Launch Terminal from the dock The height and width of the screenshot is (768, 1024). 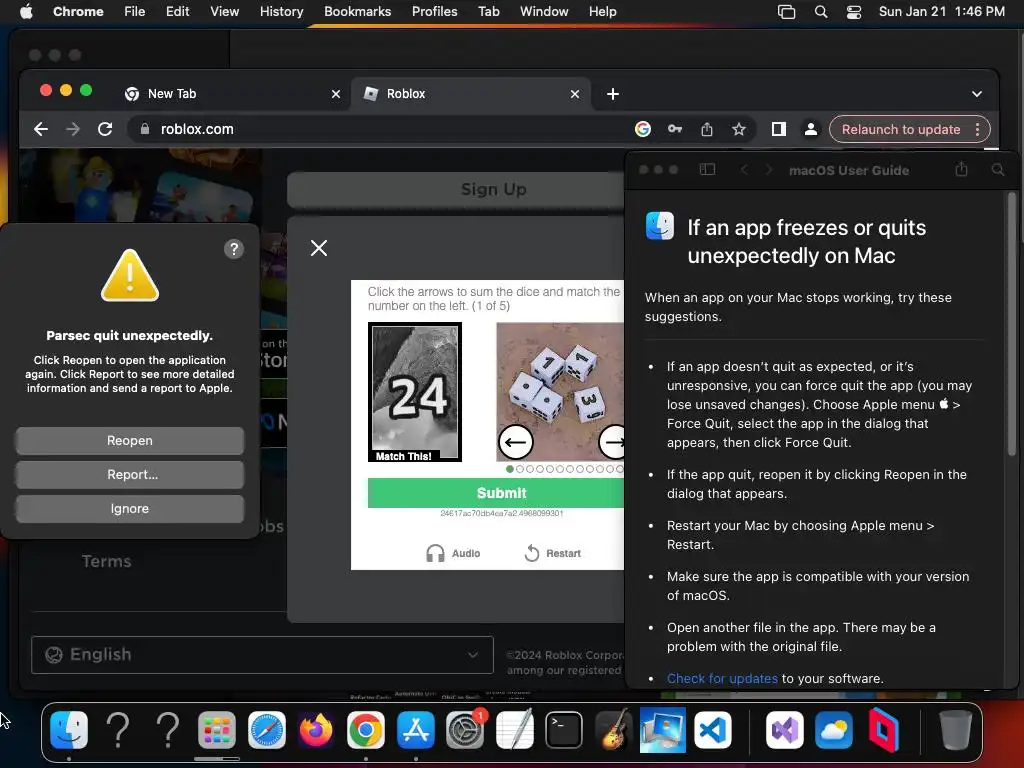point(564,729)
